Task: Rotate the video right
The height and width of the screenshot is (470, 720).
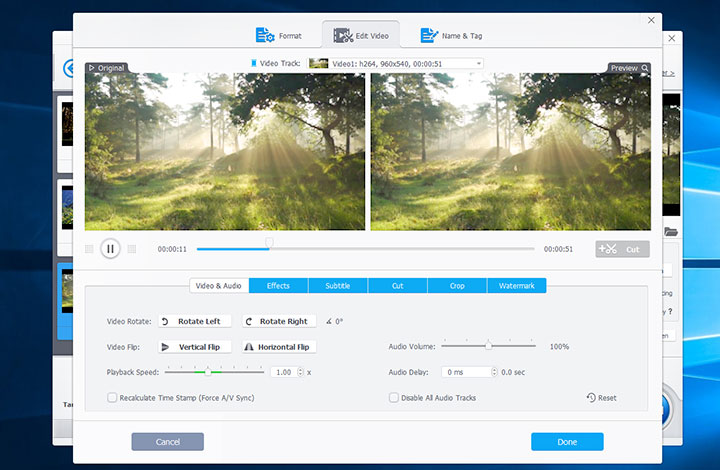Action: pyautogui.click(x=276, y=321)
